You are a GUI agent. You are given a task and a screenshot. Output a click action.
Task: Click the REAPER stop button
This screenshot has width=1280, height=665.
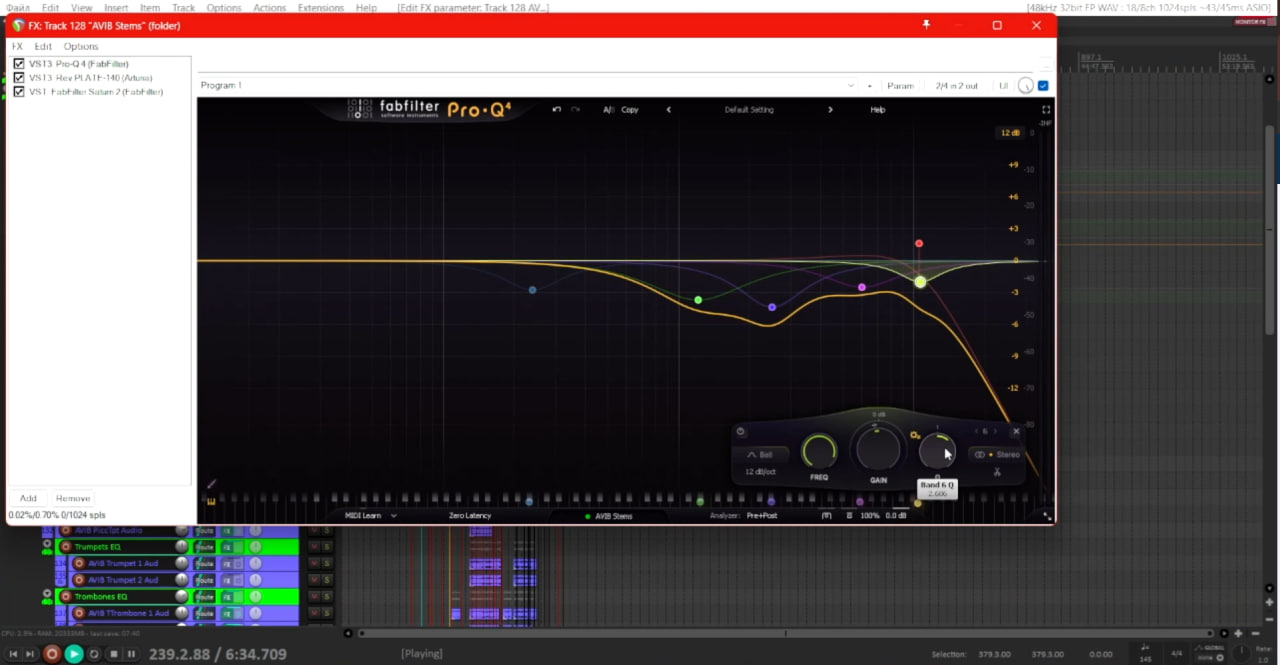pos(113,654)
